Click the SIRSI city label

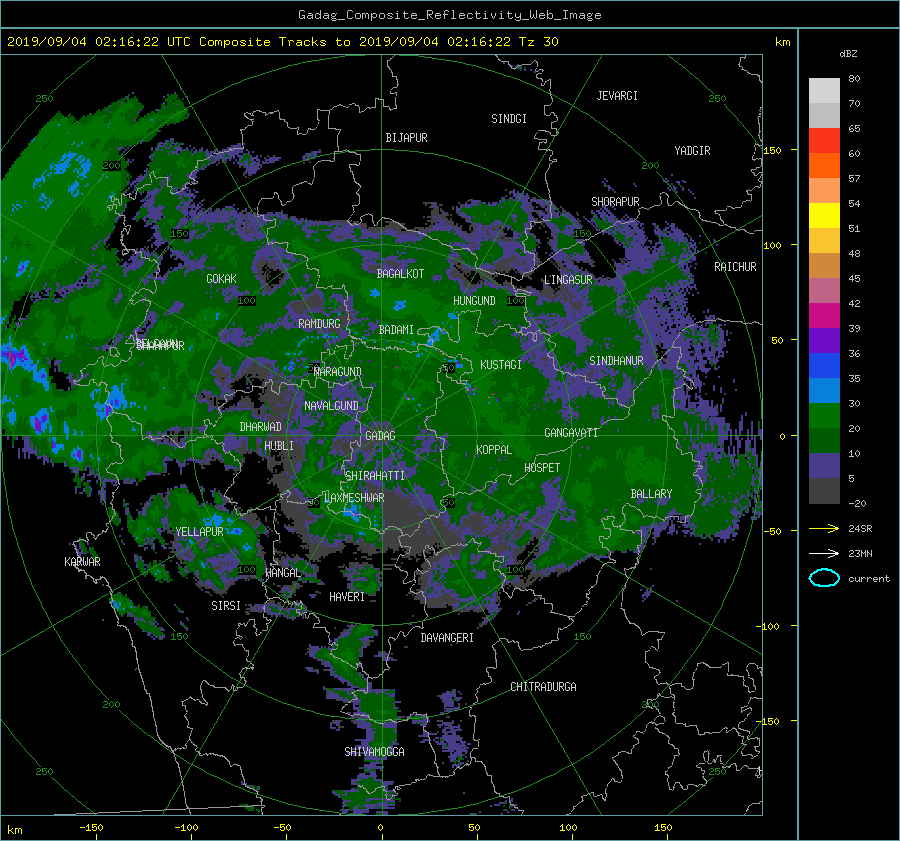226,606
